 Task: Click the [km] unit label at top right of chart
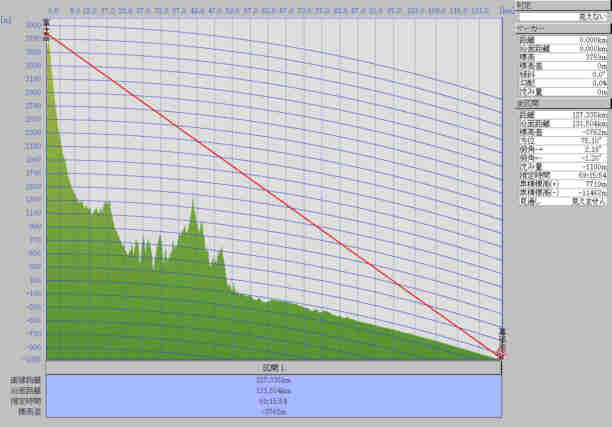[506, 9]
